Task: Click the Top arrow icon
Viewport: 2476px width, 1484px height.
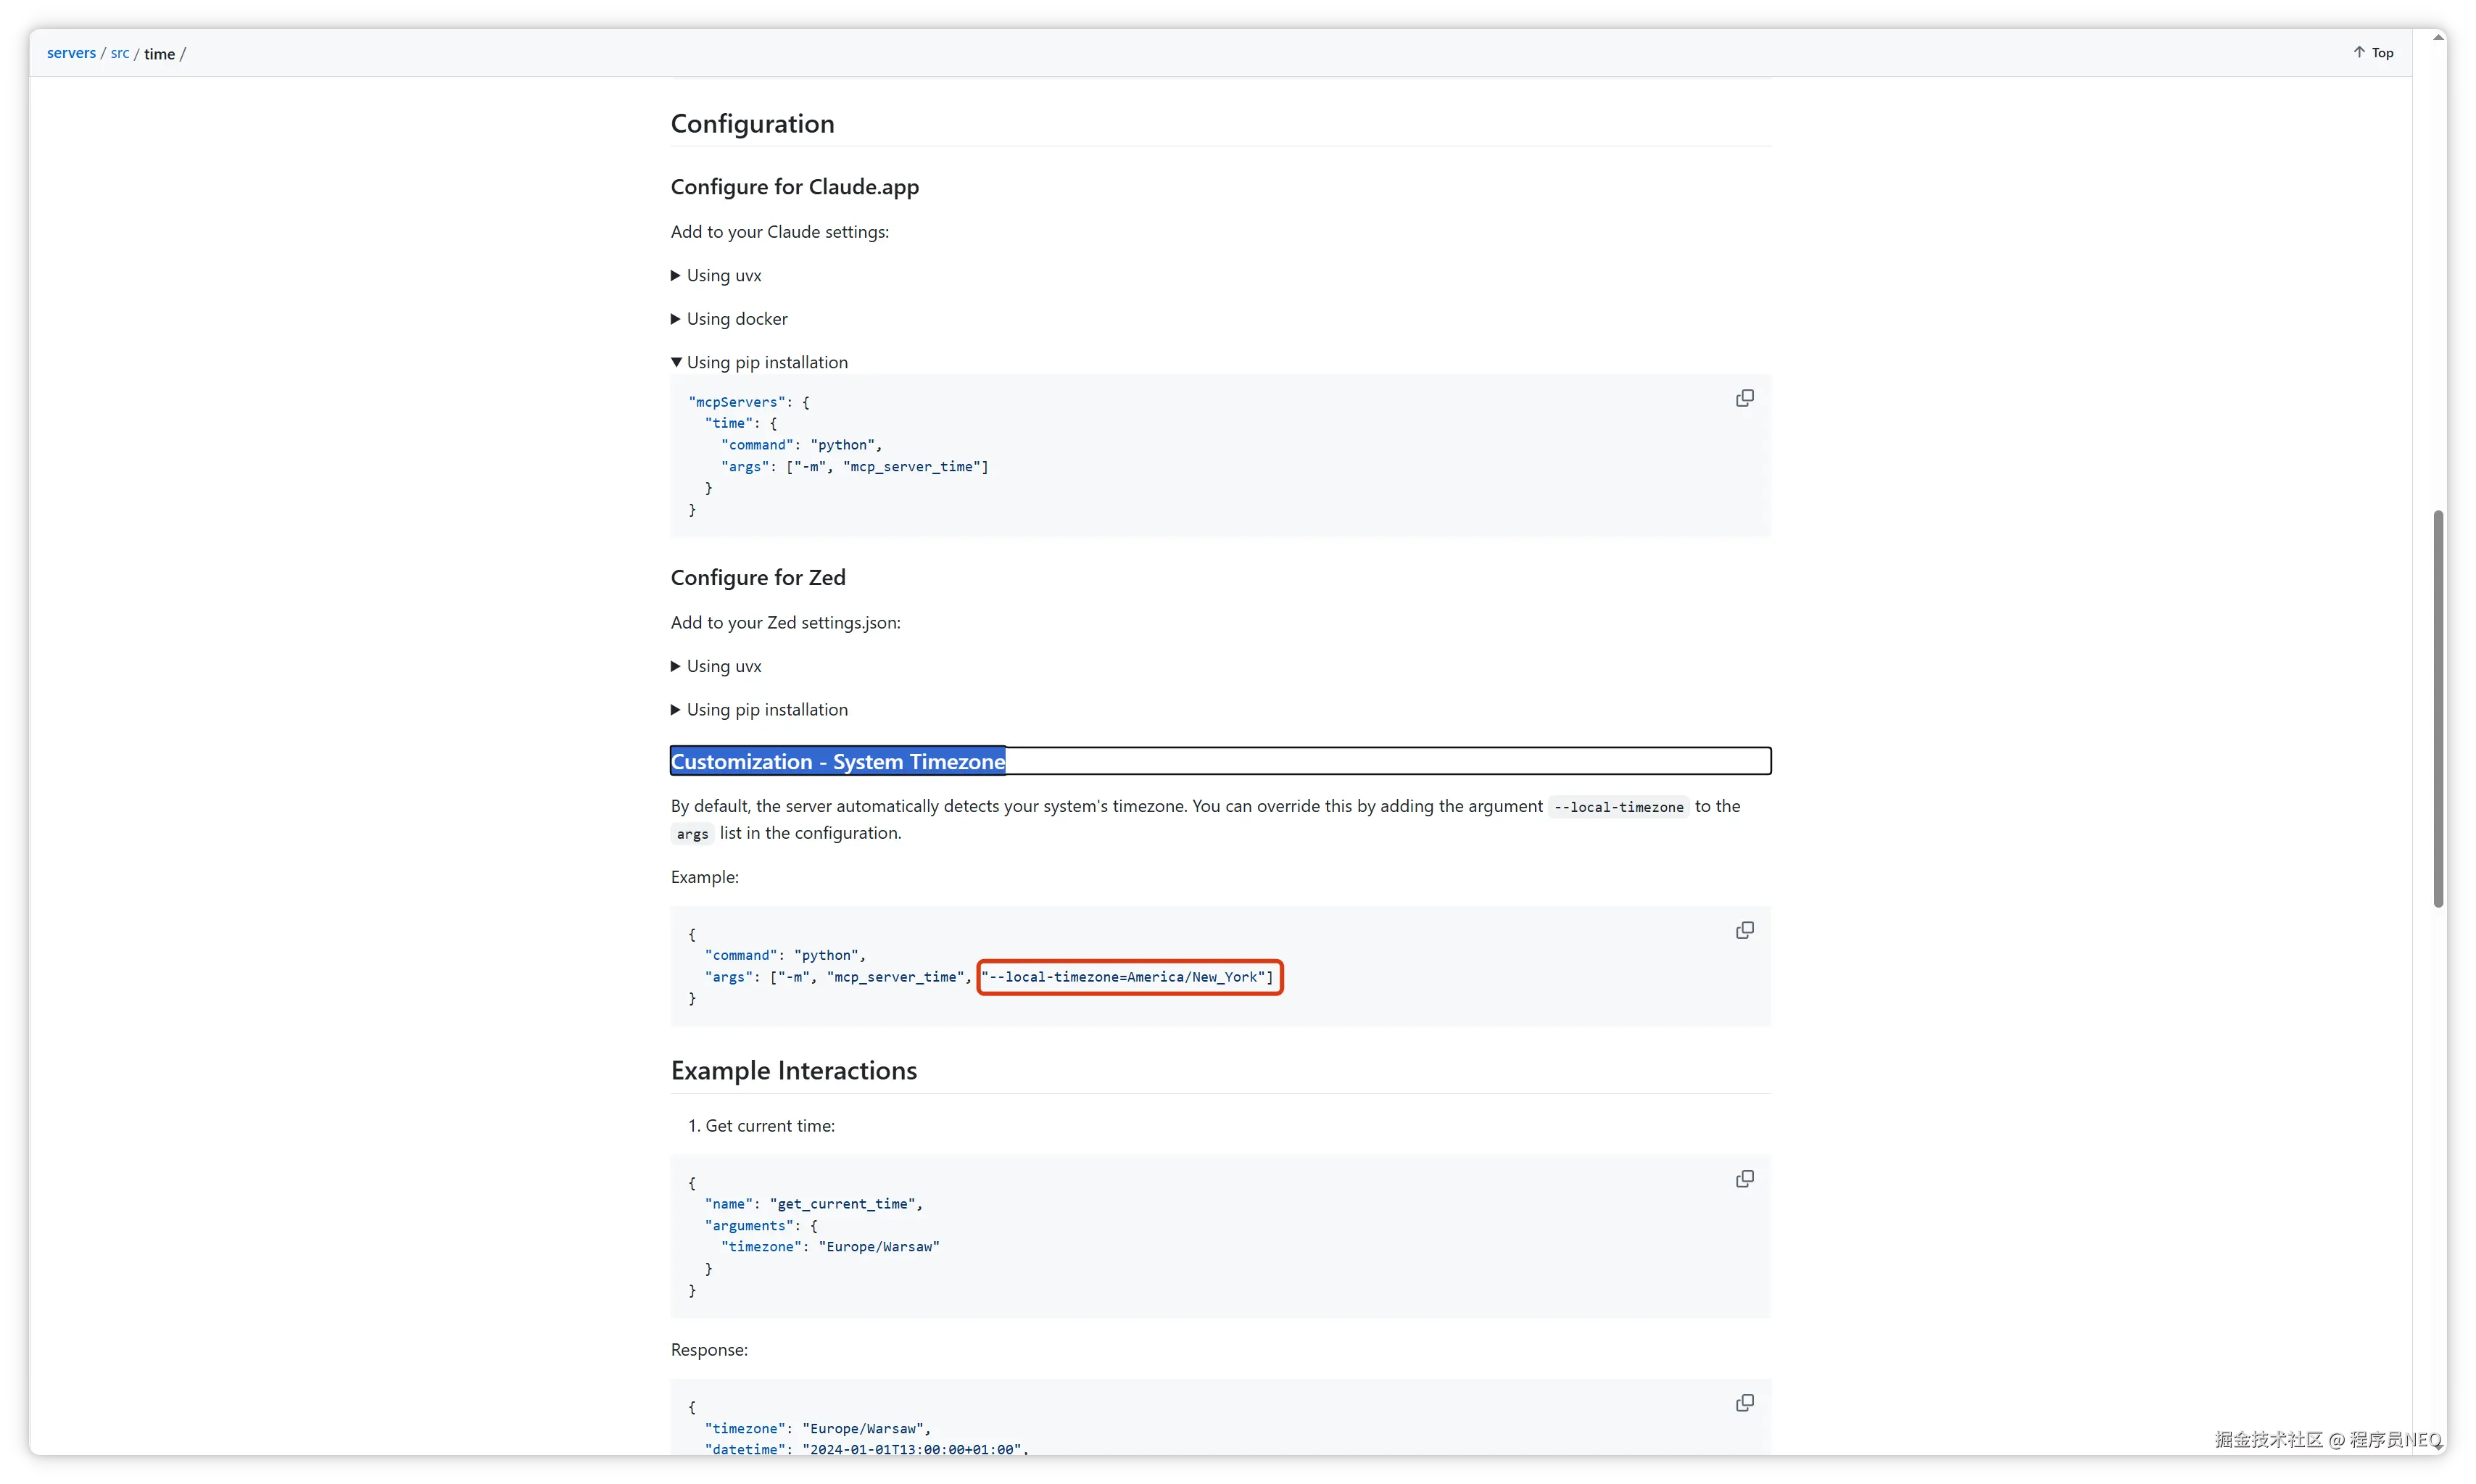Action: click(x=2359, y=52)
